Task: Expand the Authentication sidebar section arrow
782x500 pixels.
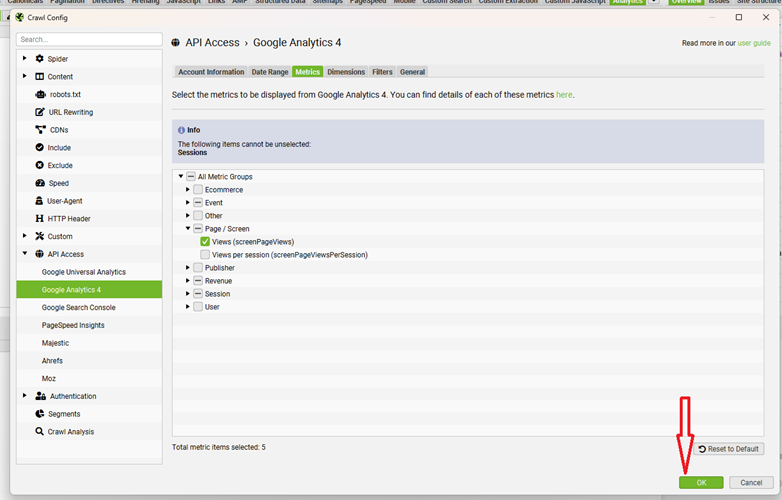Action: [24, 396]
